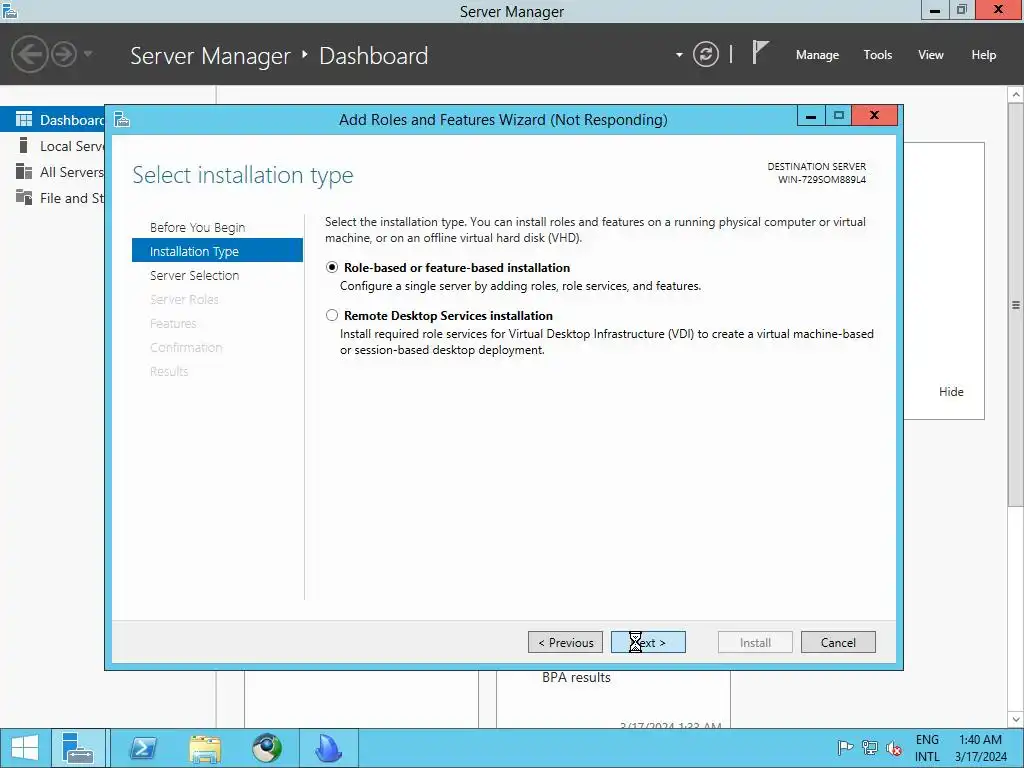Viewport: 1024px width, 768px height.
Task: Open the browser icon in the taskbar
Action: click(267, 748)
